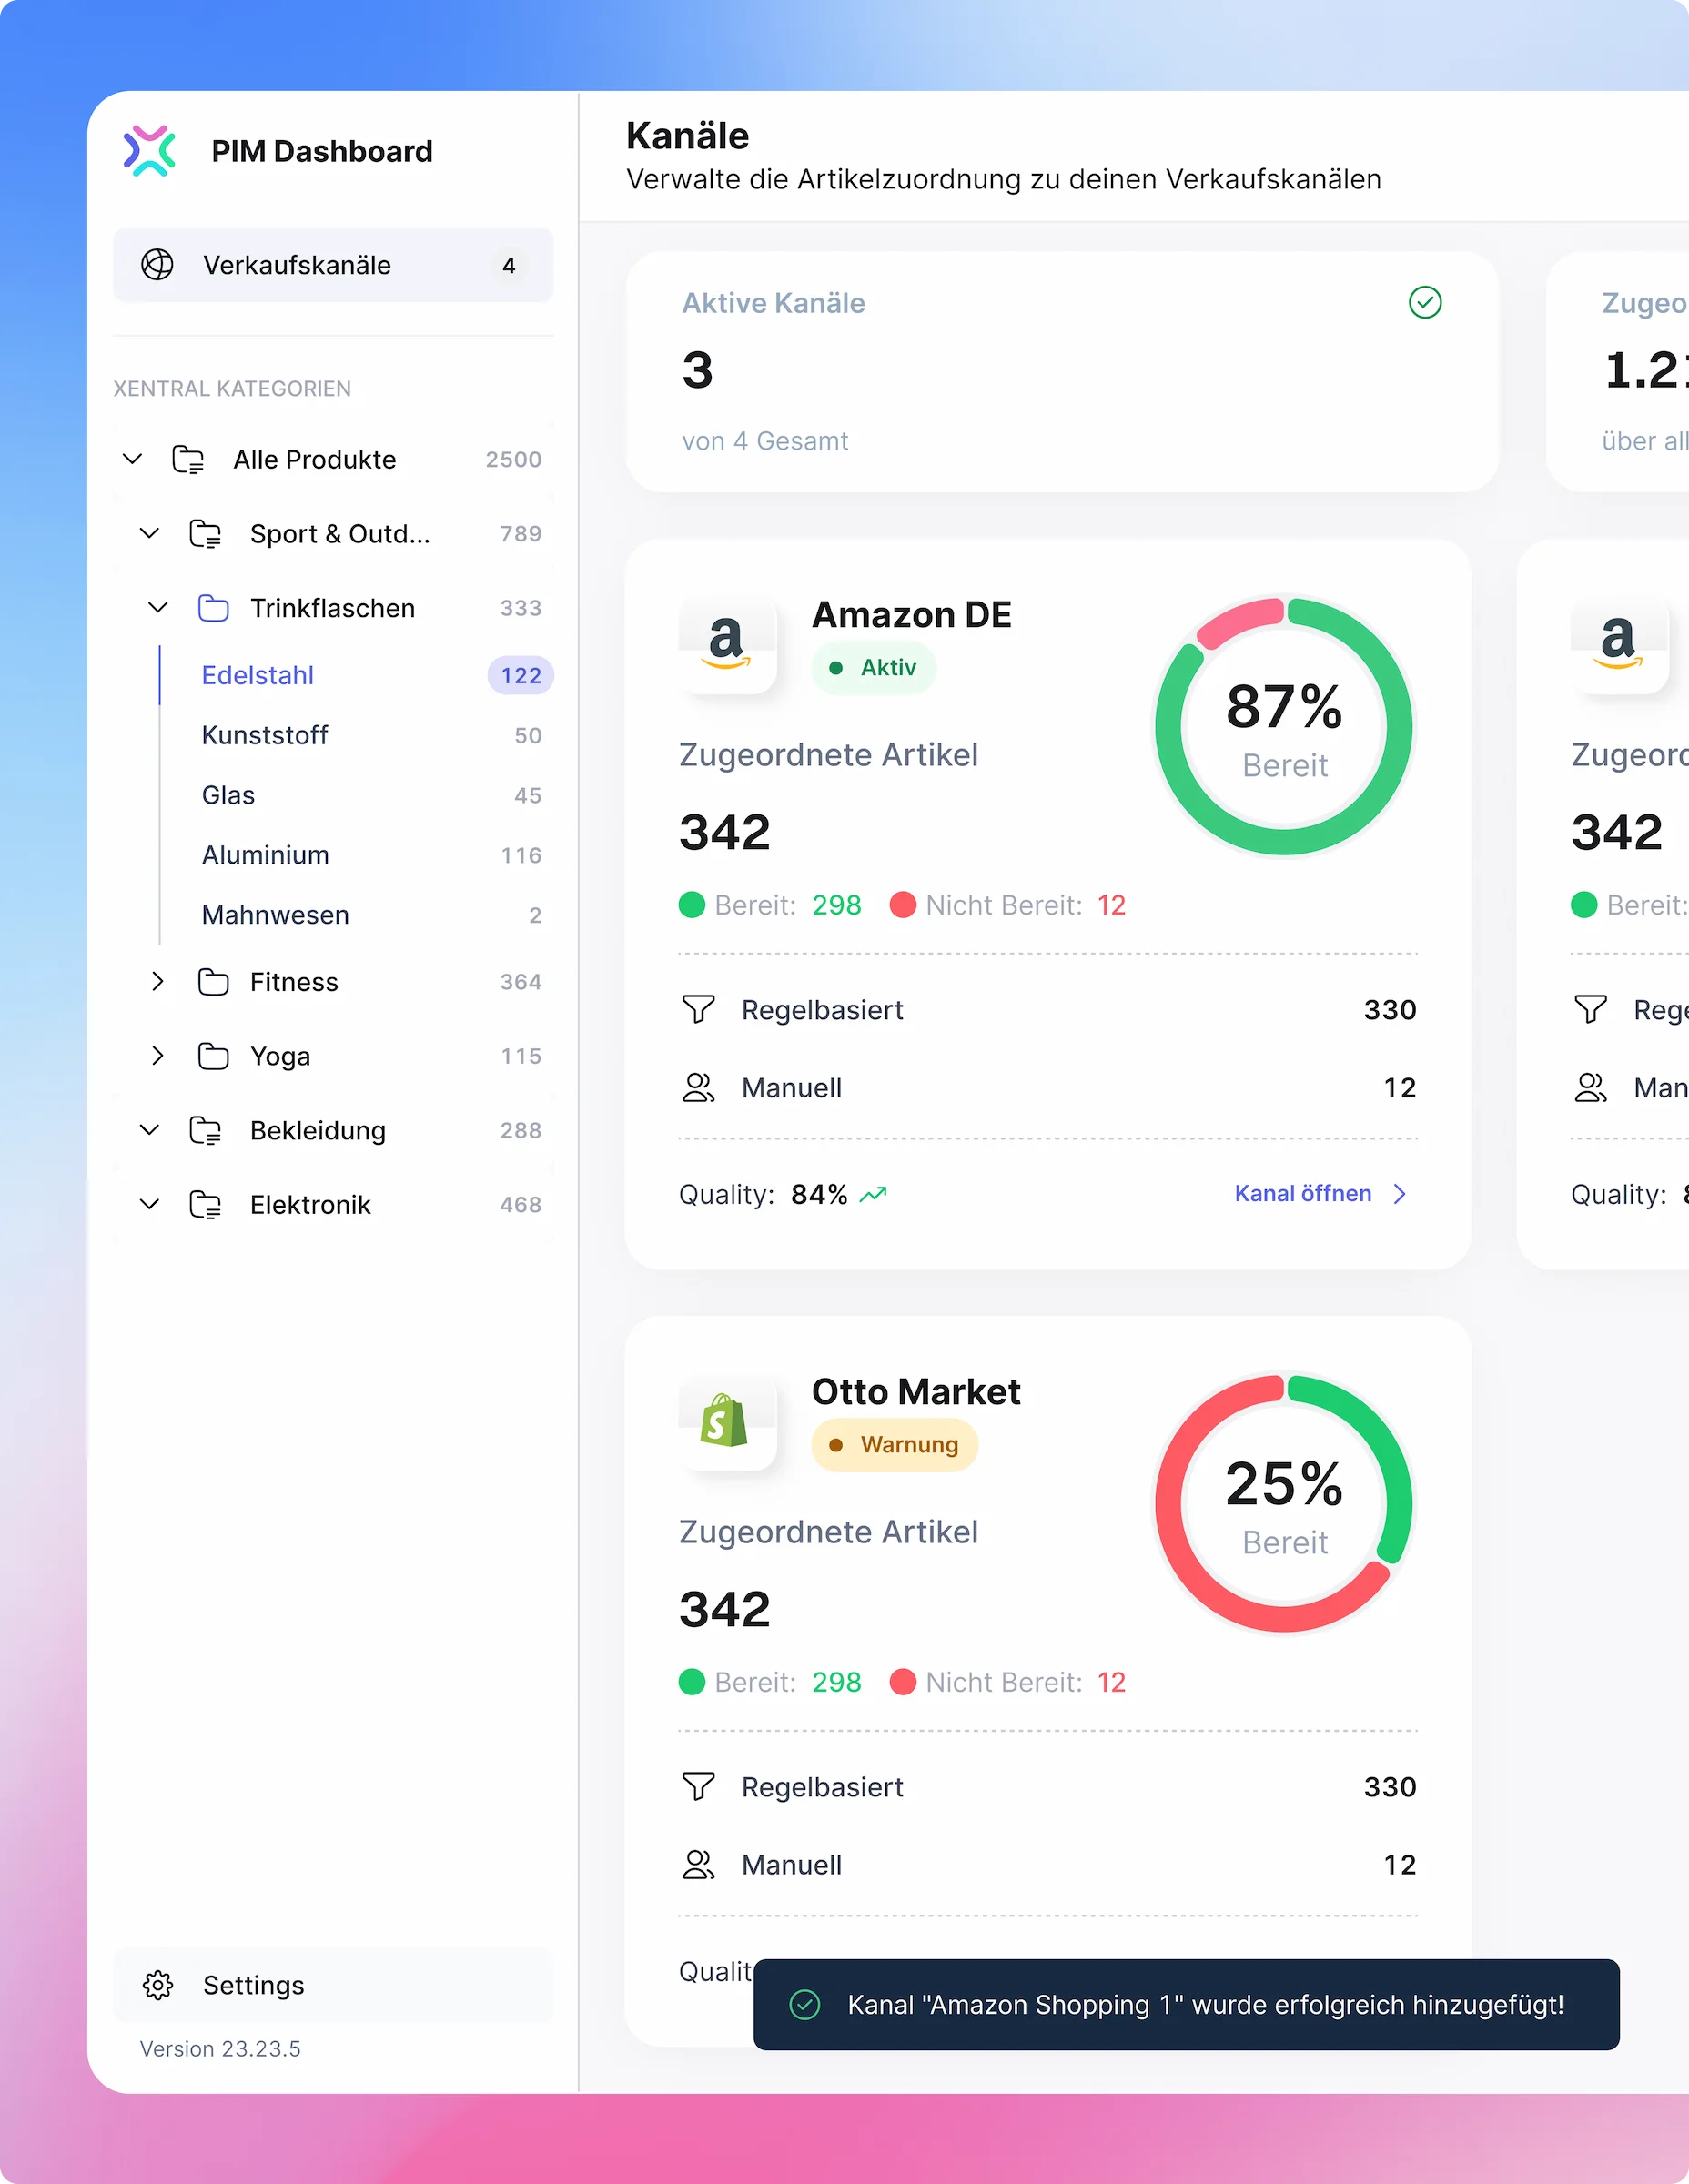1689x2184 pixels.
Task: Click the Yoga folder icon
Action: [x=213, y=1055]
